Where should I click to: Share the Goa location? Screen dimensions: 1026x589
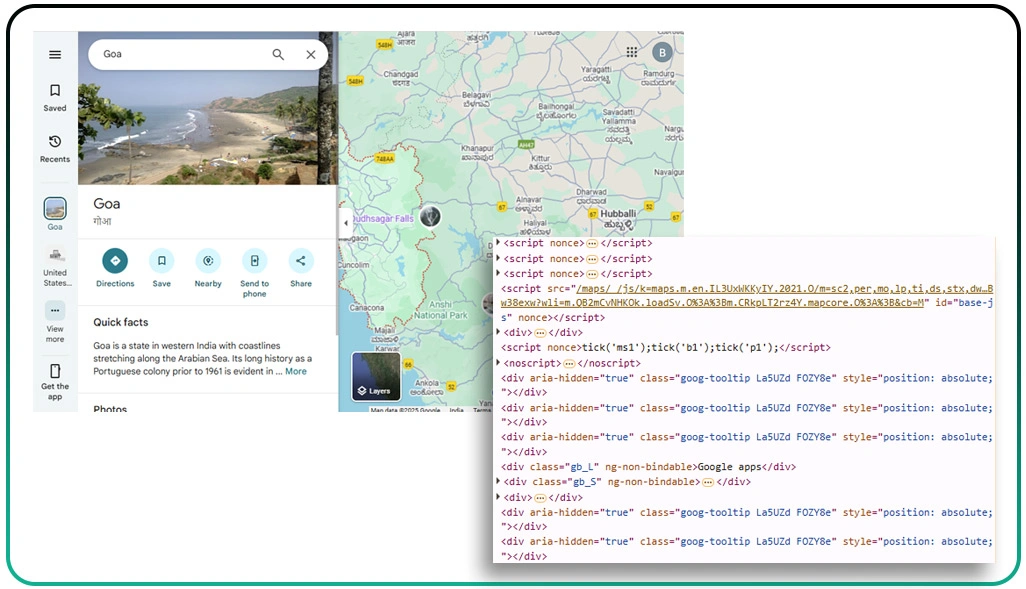point(301,262)
